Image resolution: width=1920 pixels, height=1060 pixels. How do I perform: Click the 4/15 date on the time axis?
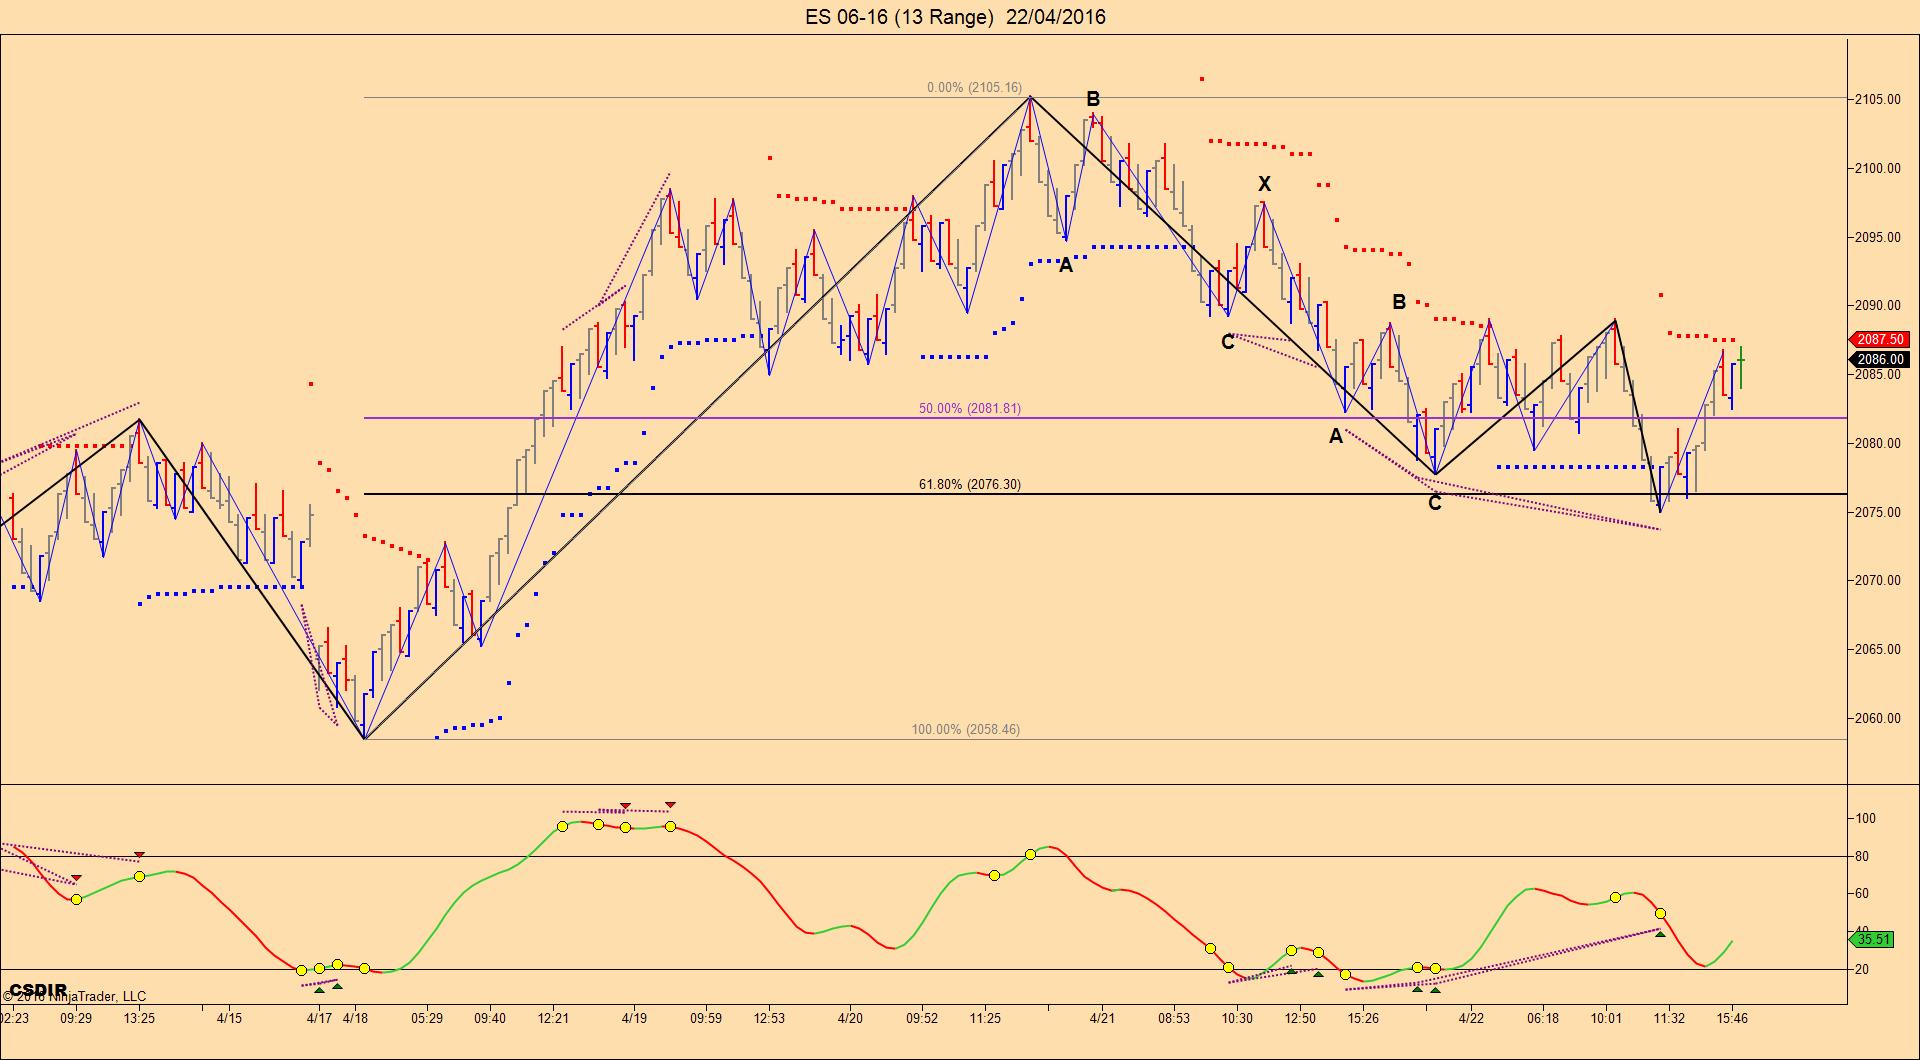click(229, 1019)
